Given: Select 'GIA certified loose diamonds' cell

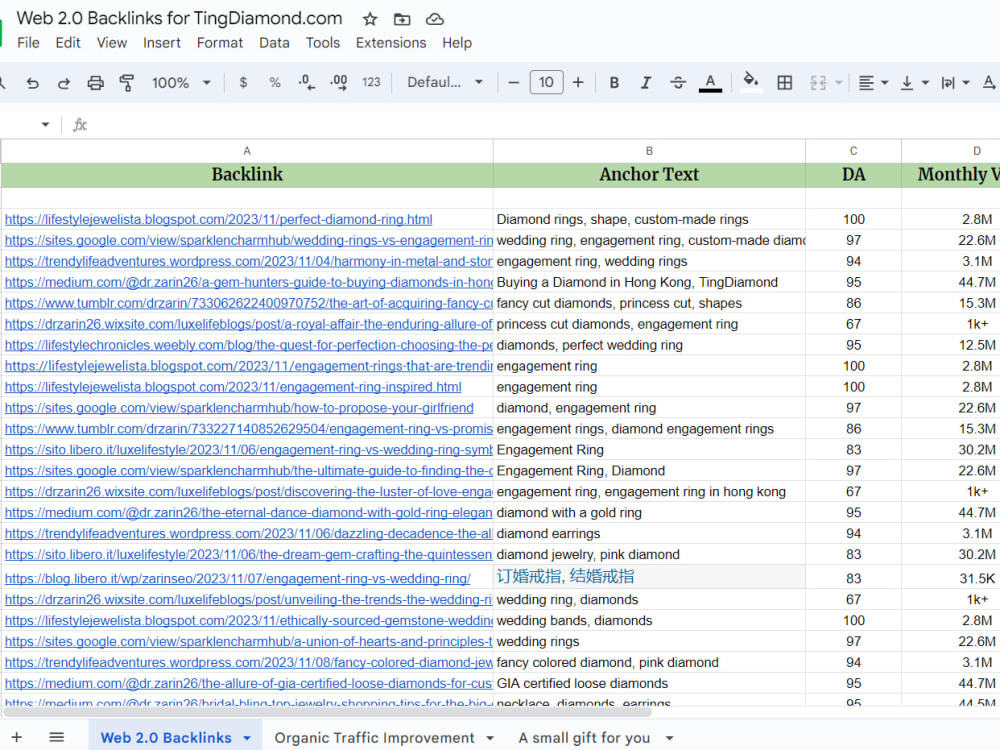Looking at the screenshot, I should point(649,684).
